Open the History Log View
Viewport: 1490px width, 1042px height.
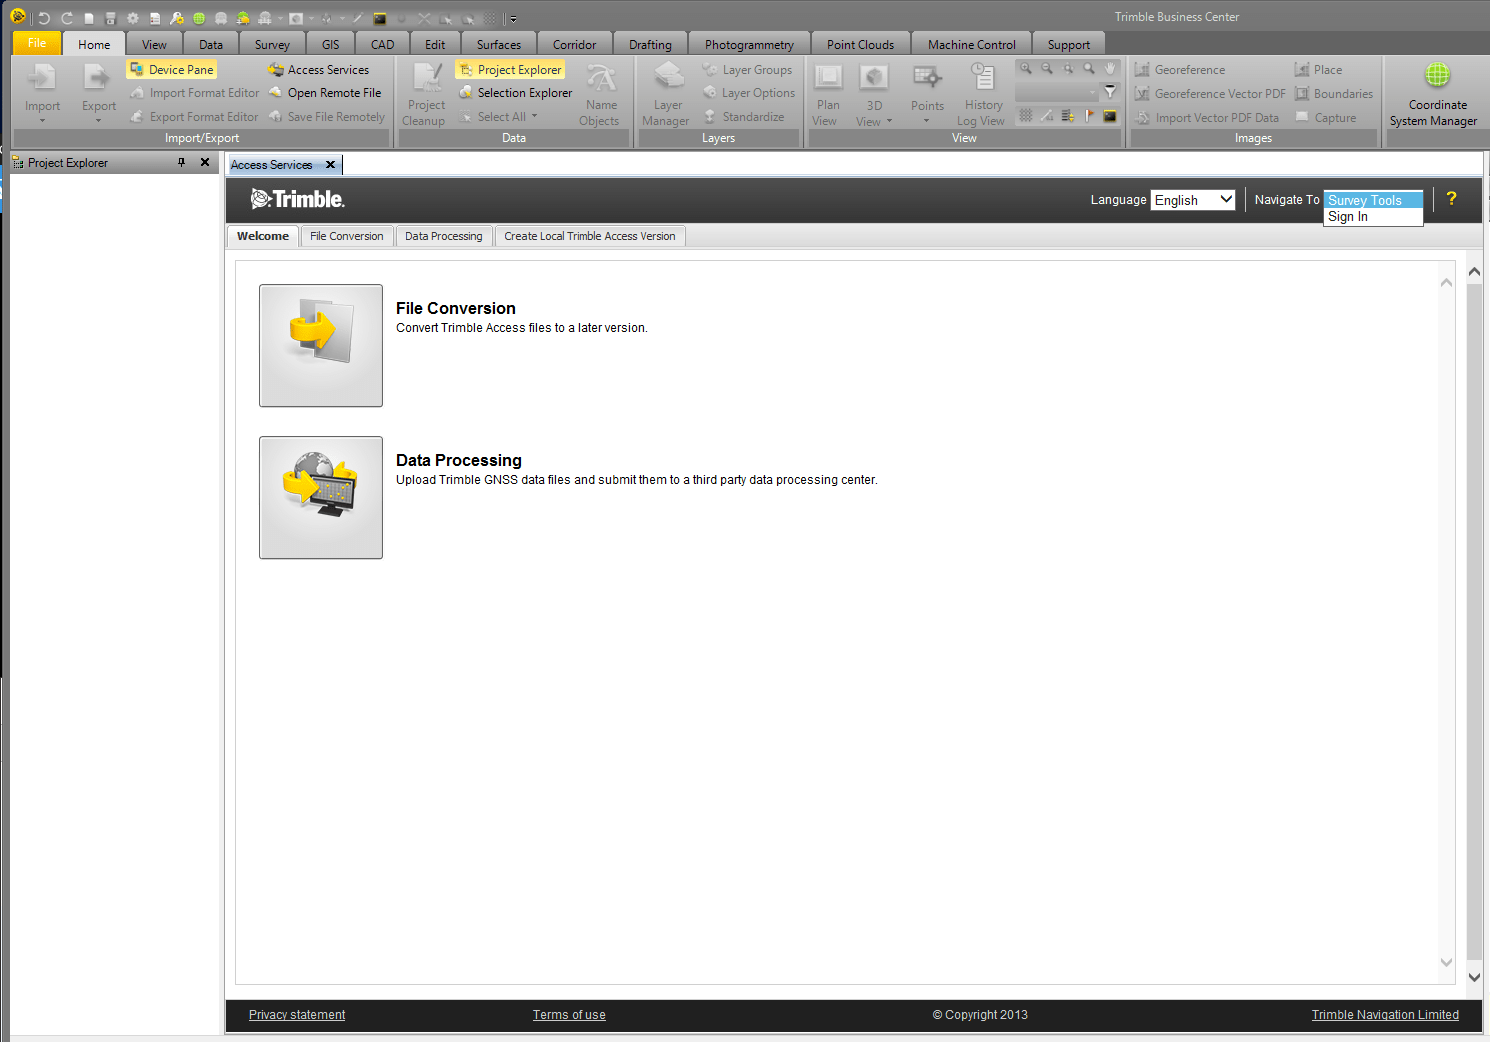tap(982, 95)
